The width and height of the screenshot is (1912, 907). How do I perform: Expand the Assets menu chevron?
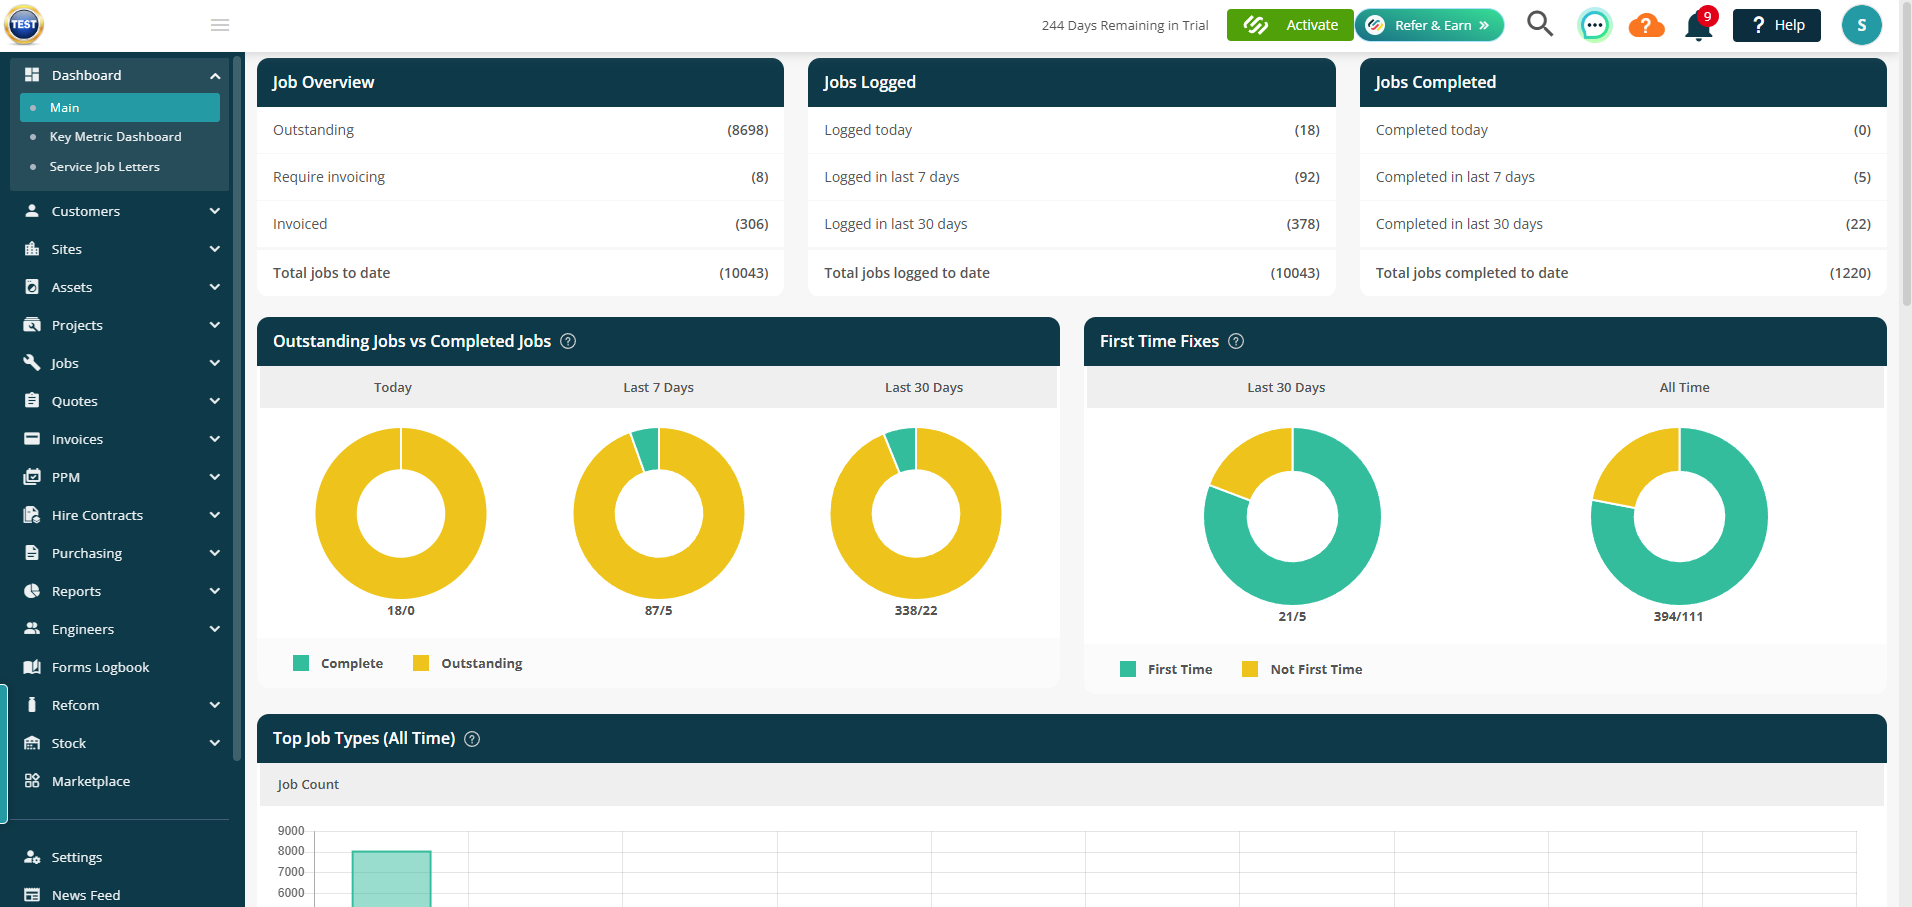click(215, 287)
